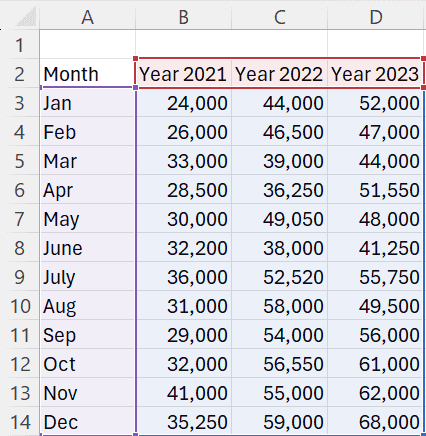Click cell with value 46,500
426x436 pixels.
click(279, 132)
